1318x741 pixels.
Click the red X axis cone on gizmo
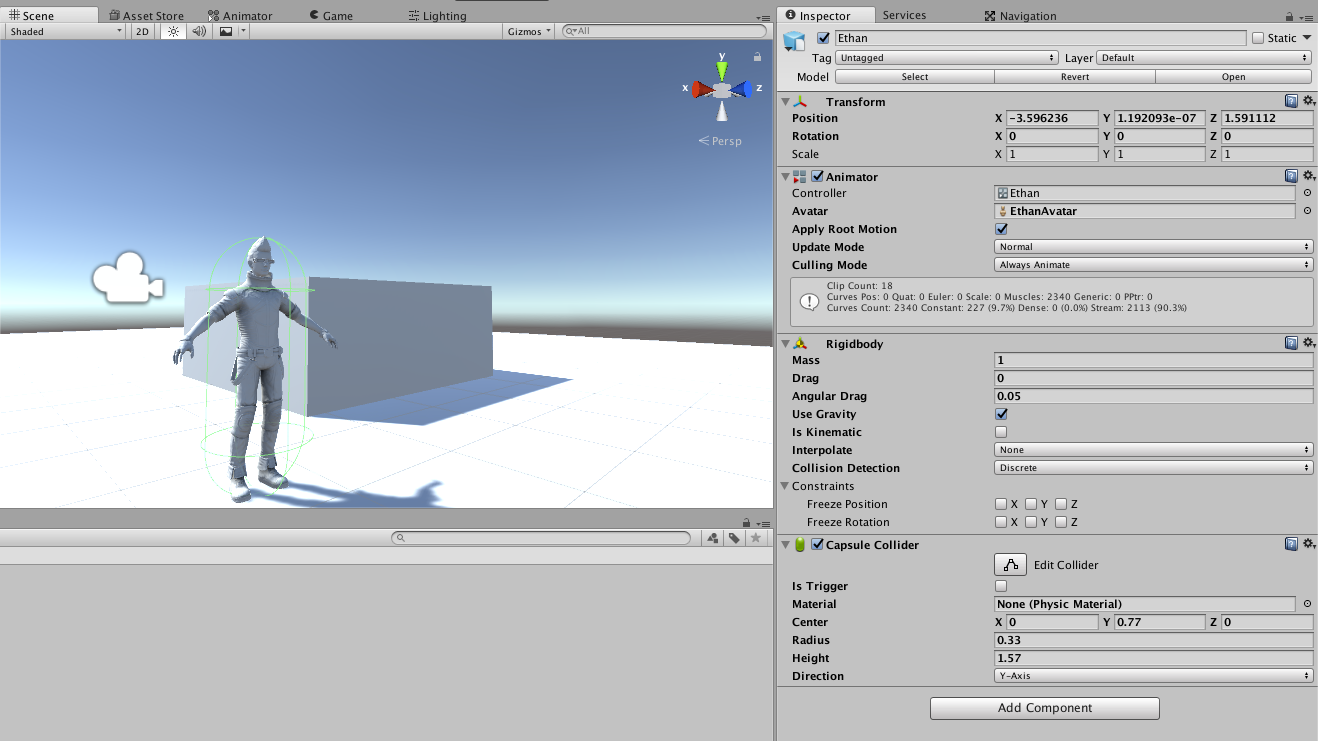coord(703,89)
